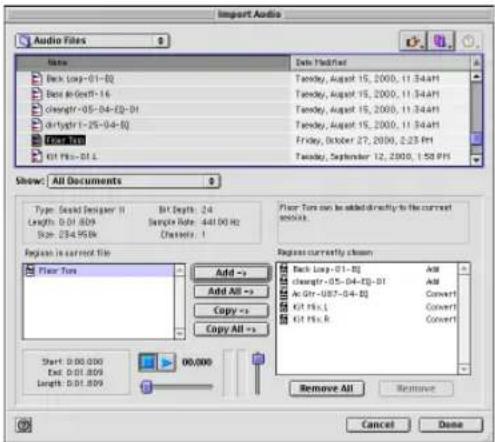Select Back Loop-01-EQ in the chosen regions list
Viewport: 495px width, 442px height.
click(x=326, y=269)
